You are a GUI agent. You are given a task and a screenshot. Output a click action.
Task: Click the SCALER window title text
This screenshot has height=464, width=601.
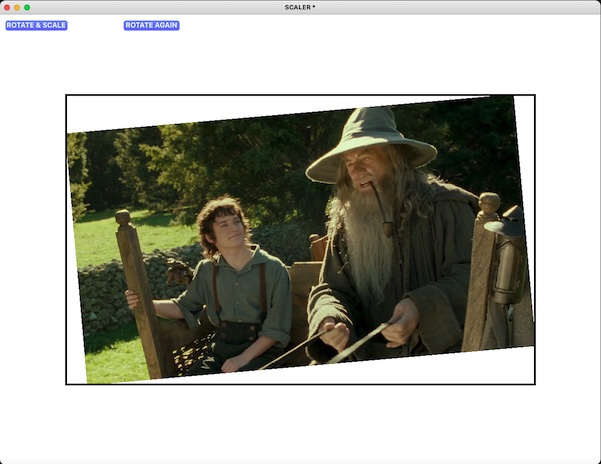click(x=299, y=7)
